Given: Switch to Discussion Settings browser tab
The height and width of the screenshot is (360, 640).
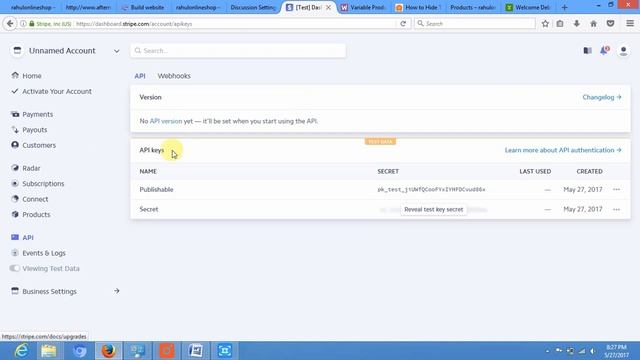Looking at the screenshot, I should pos(252,7).
